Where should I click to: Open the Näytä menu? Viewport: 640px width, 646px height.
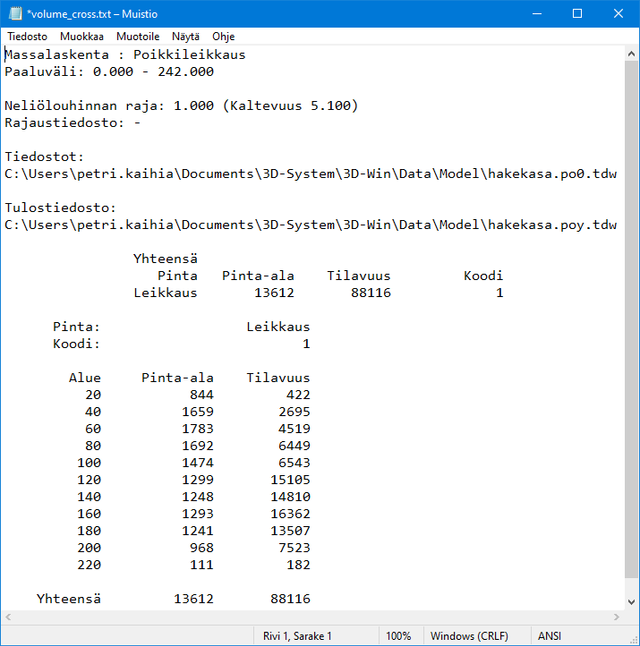(186, 36)
